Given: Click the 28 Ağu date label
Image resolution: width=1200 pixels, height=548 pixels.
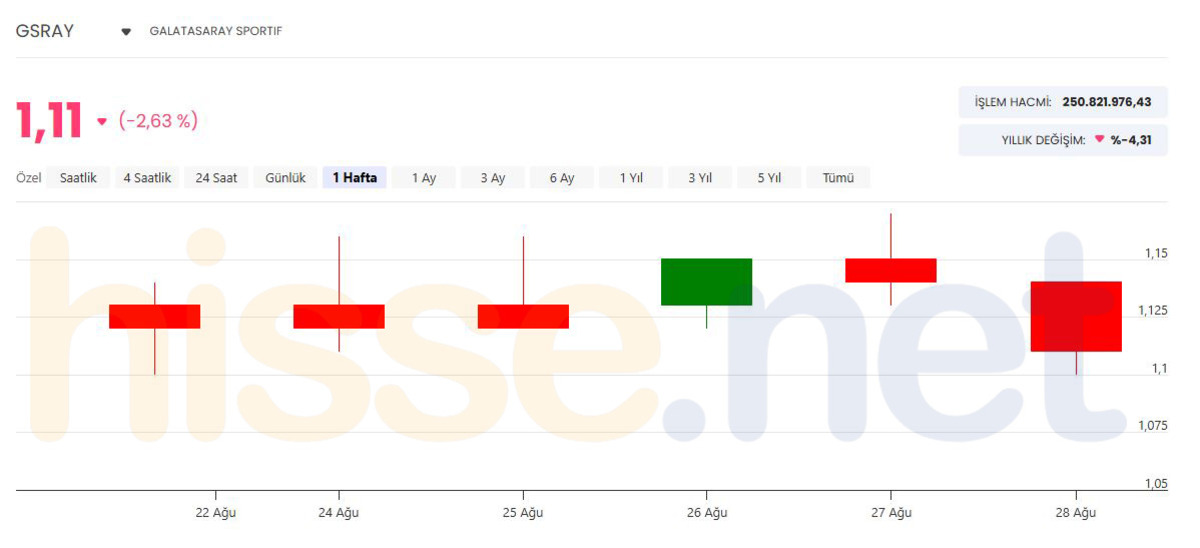Looking at the screenshot, I should (1075, 513).
